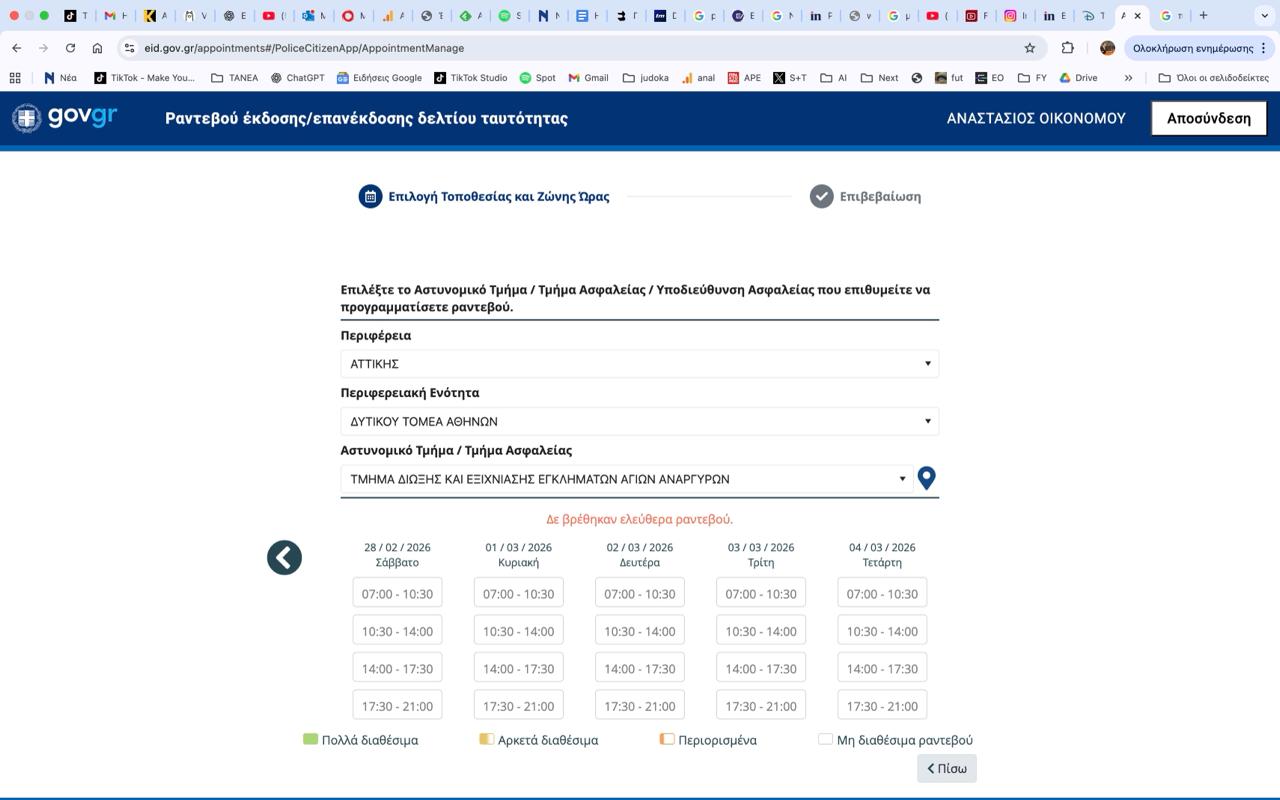The image size is (1280, 800).
Task: Click the Αποσύνδεση logout button
Action: point(1208,118)
